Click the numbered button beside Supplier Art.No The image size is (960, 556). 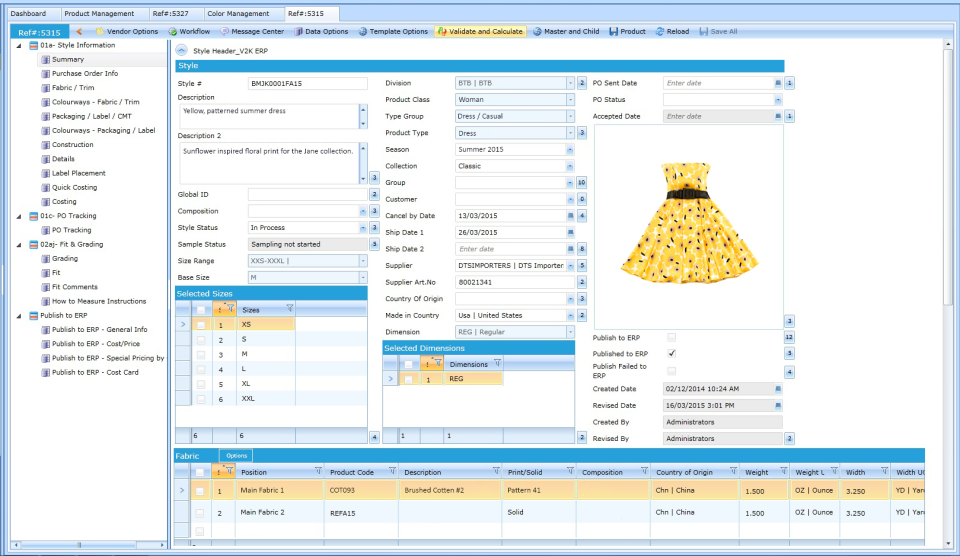(x=582, y=282)
